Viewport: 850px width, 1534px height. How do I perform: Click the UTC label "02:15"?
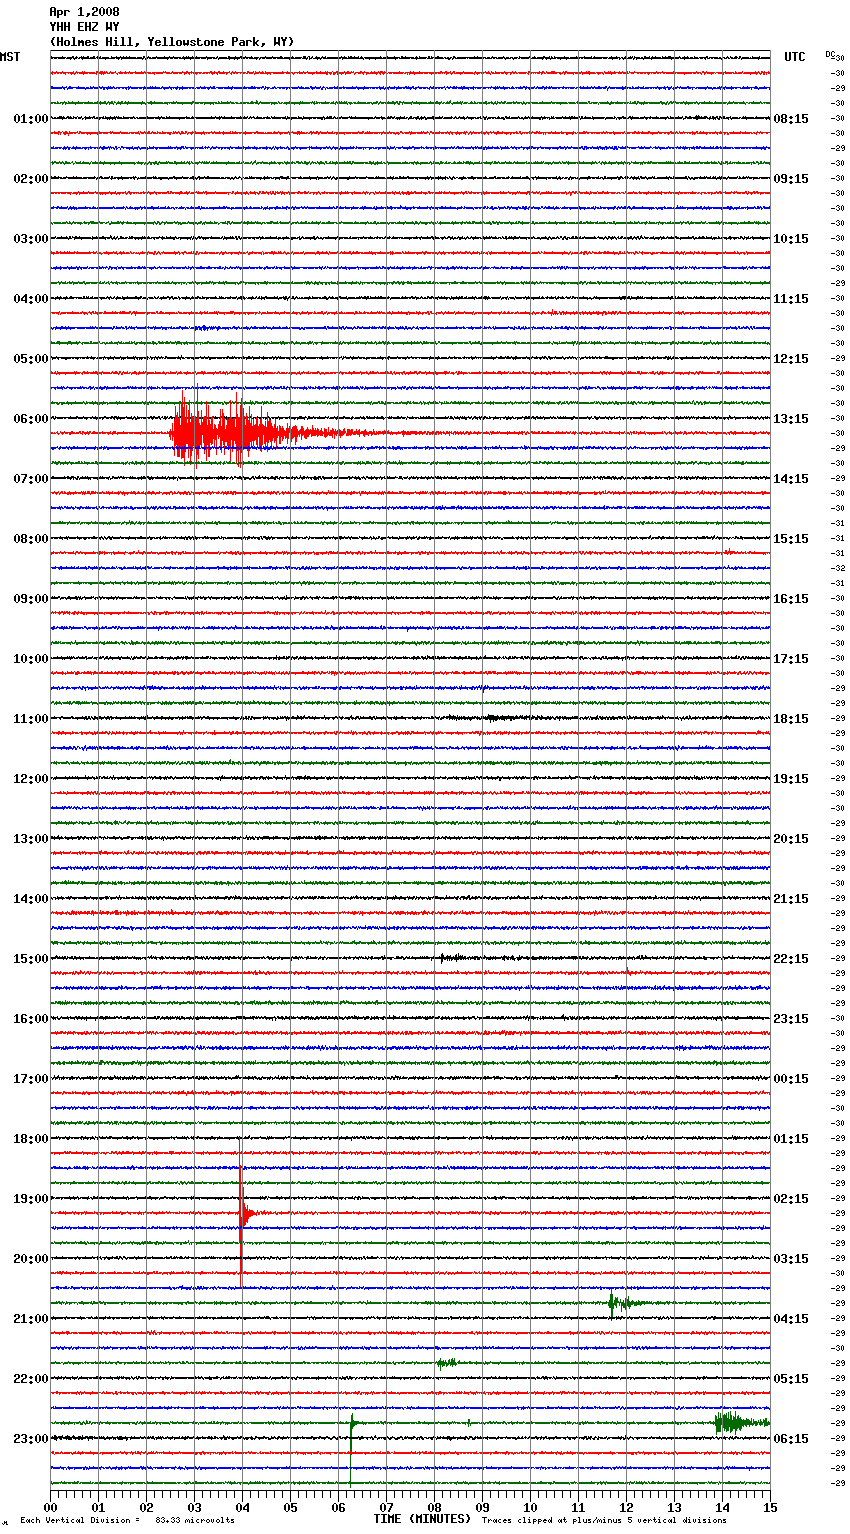click(791, 1199)
